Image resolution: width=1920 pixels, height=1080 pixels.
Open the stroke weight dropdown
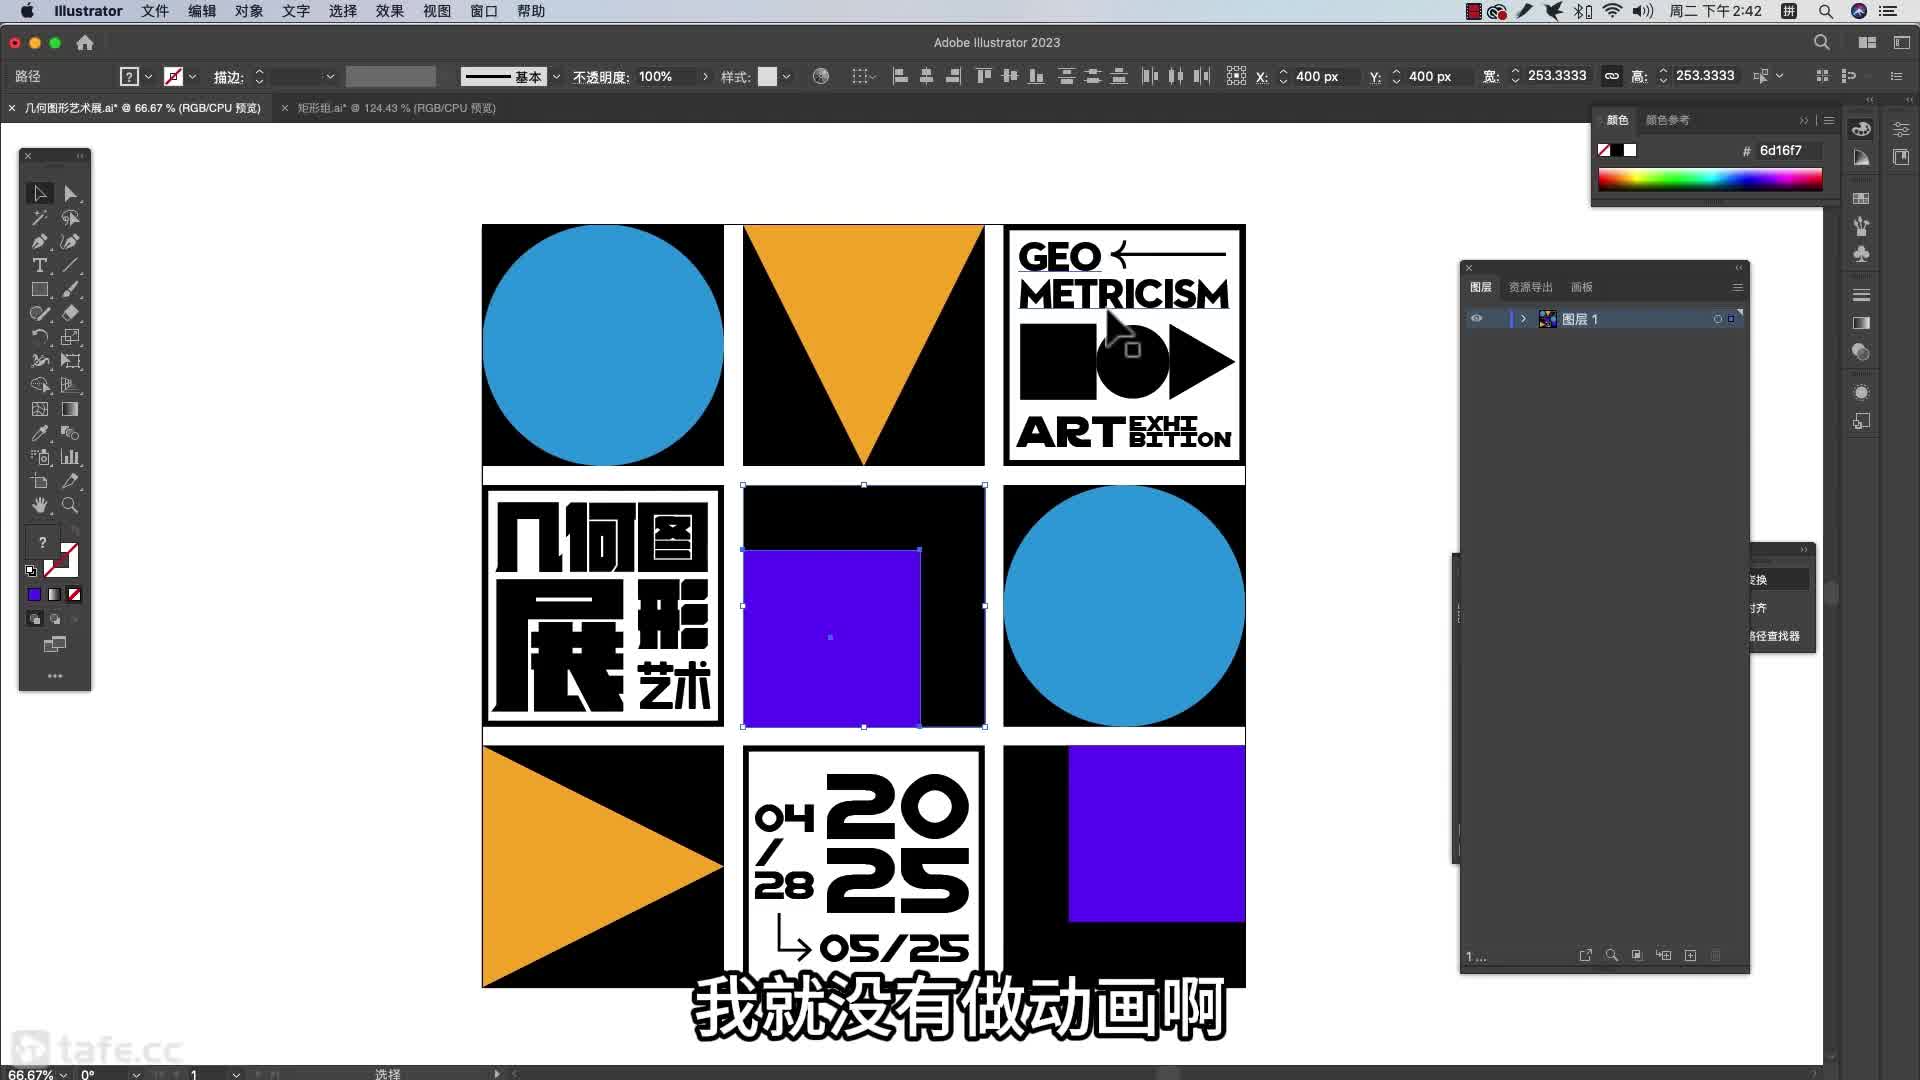click(330, 77)
